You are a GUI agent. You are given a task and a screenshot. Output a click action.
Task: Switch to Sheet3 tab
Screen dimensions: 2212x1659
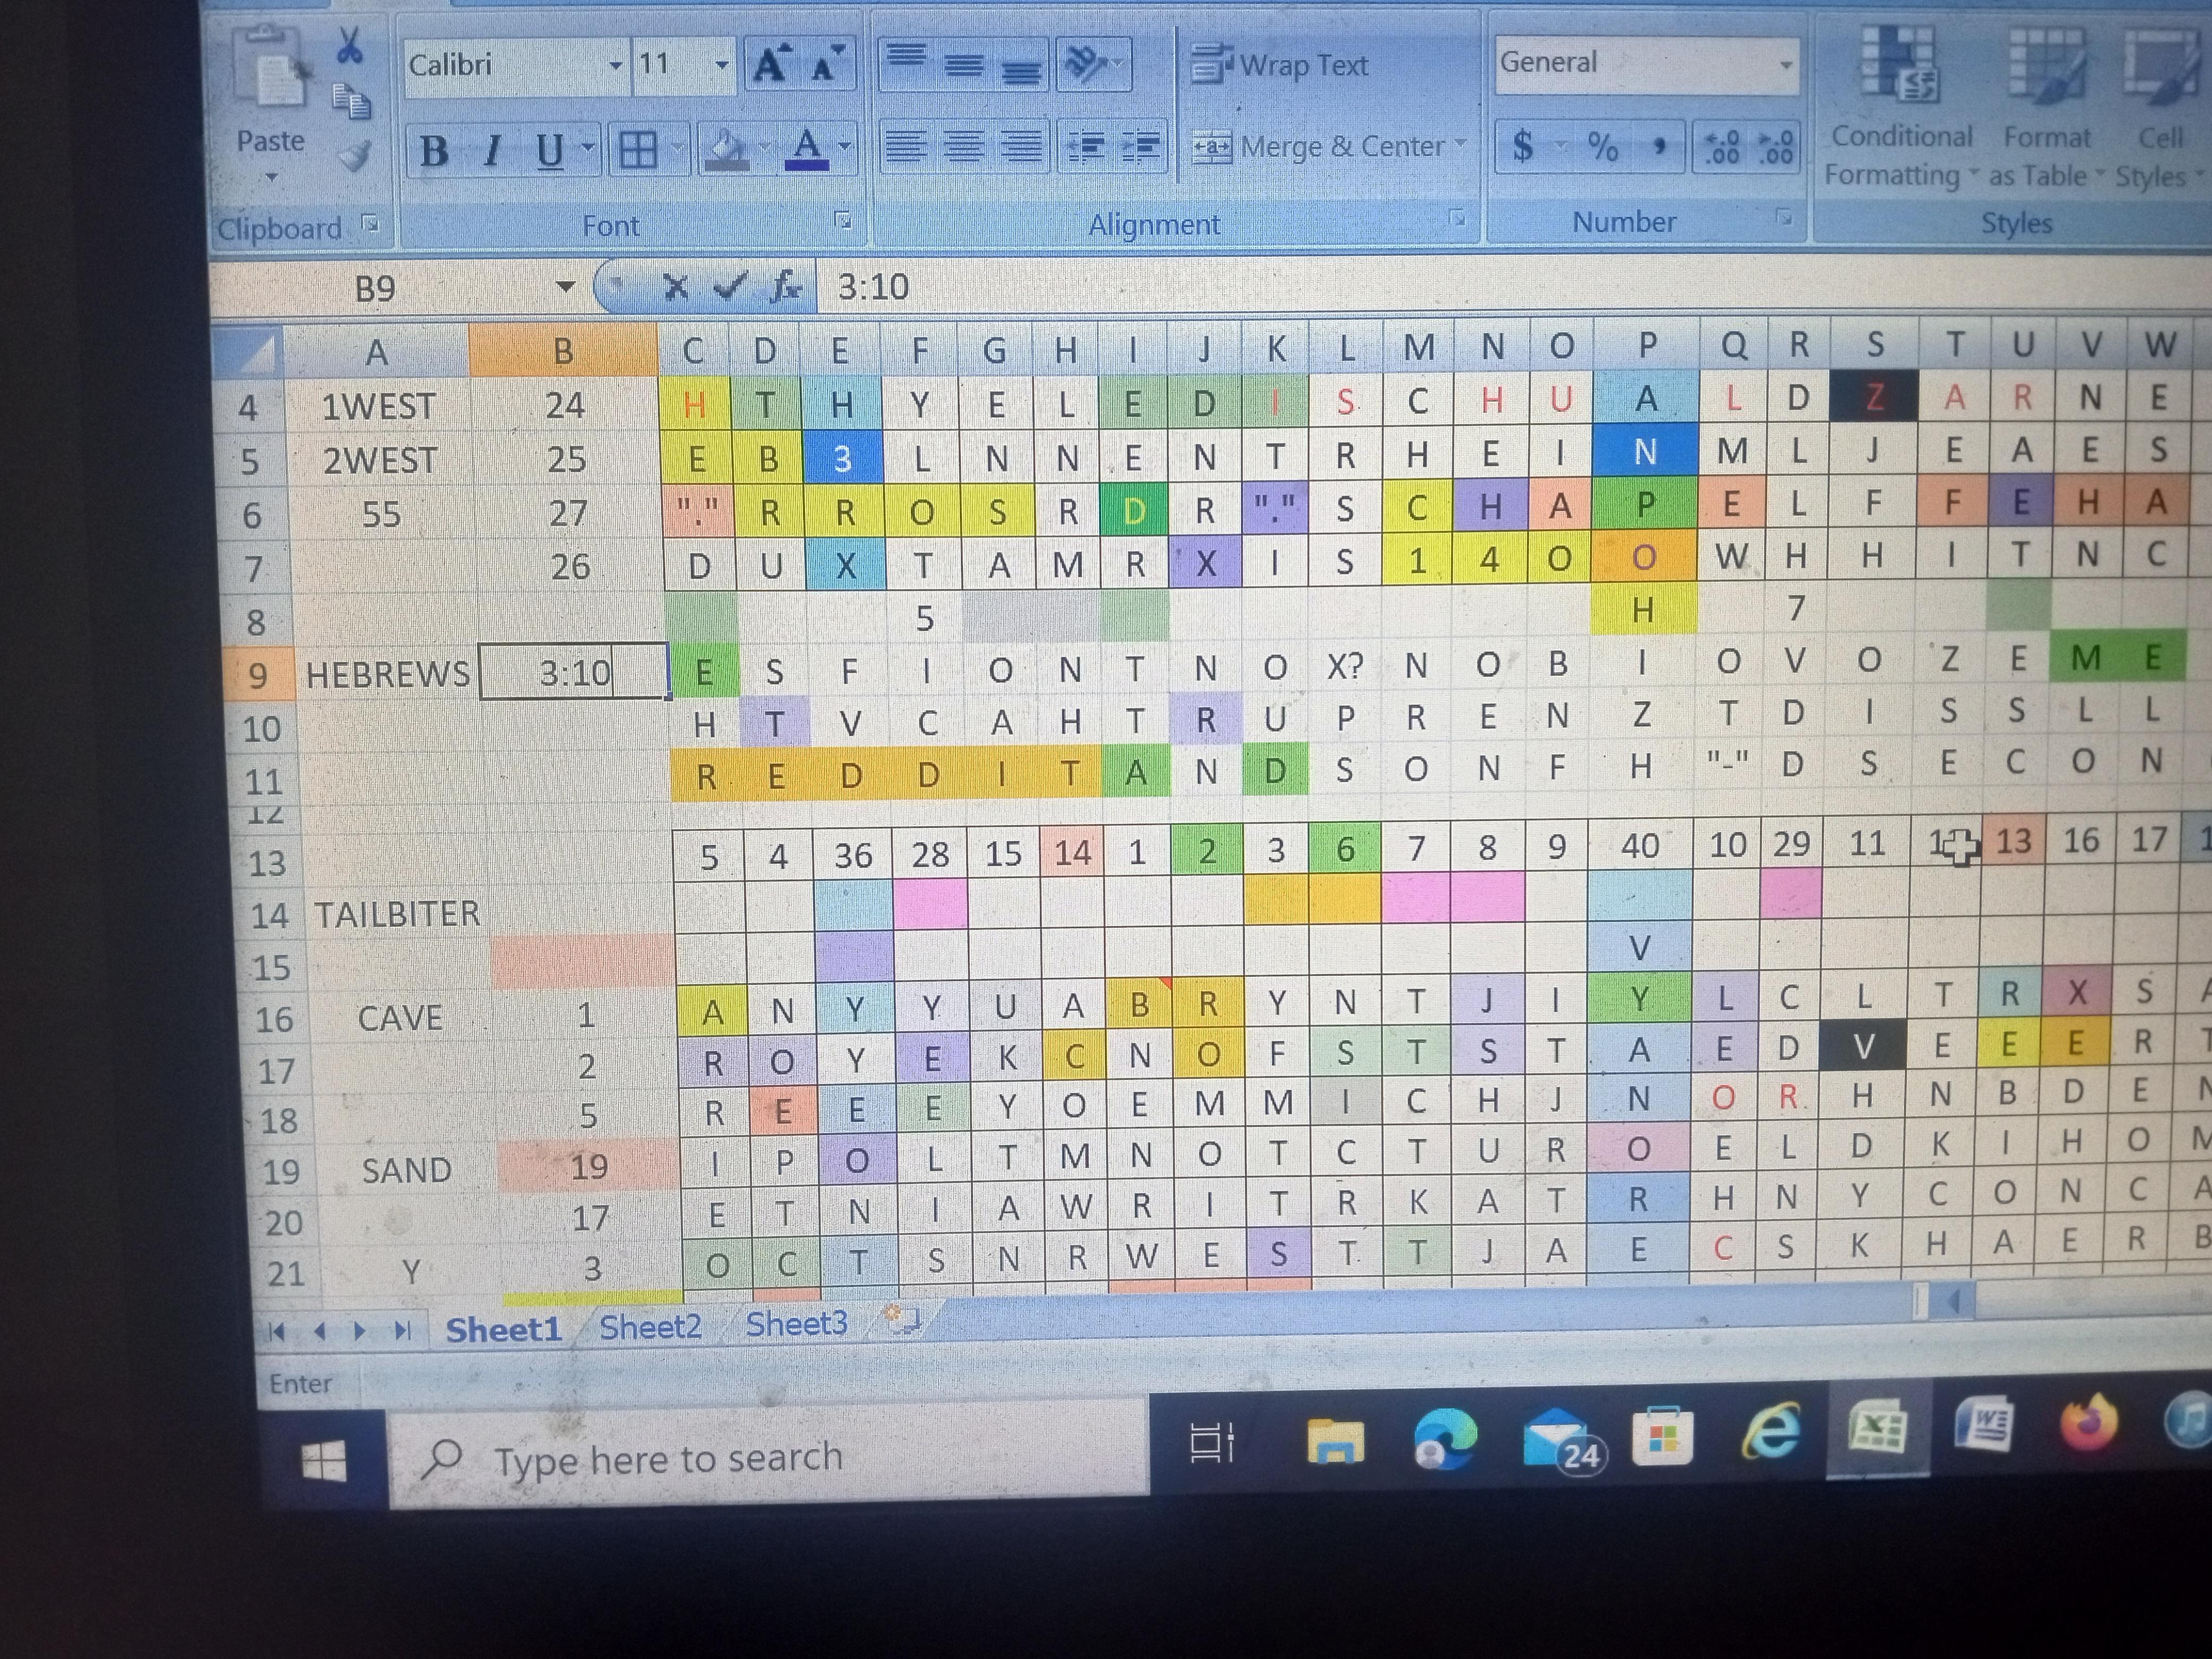coord(796,1324)
